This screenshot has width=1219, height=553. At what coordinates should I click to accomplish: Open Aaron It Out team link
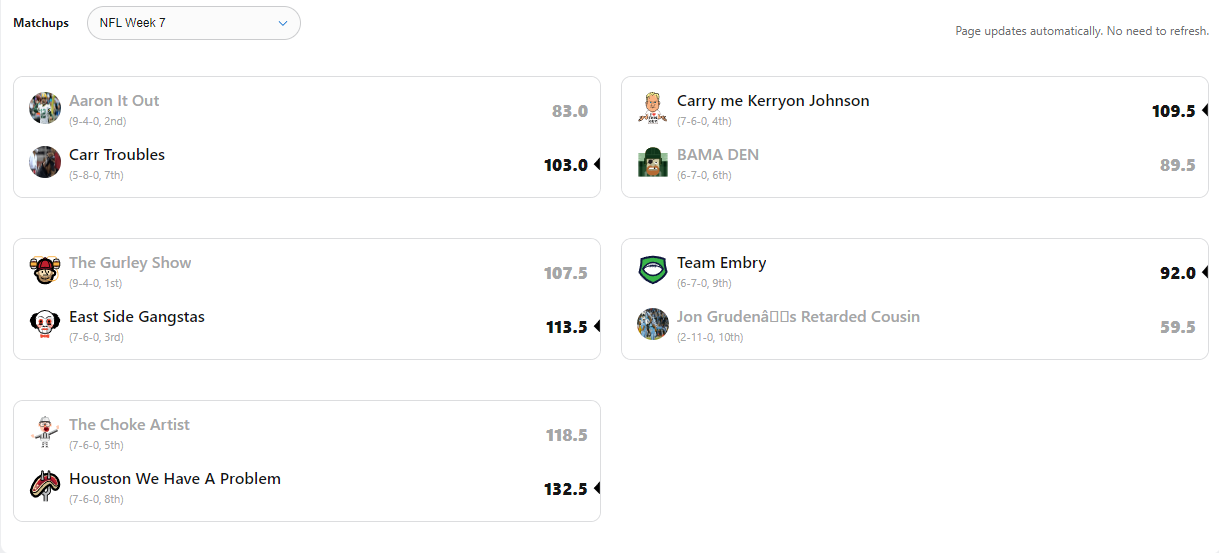point(114,101)
